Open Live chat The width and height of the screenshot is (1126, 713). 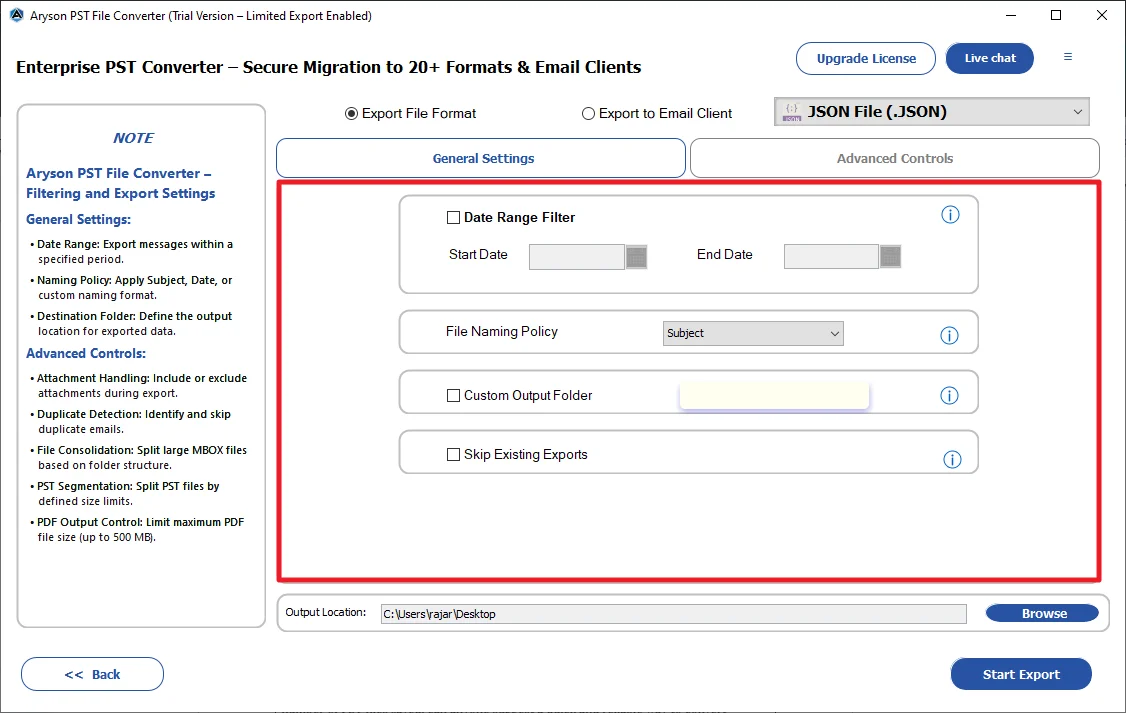click(990, 58)
